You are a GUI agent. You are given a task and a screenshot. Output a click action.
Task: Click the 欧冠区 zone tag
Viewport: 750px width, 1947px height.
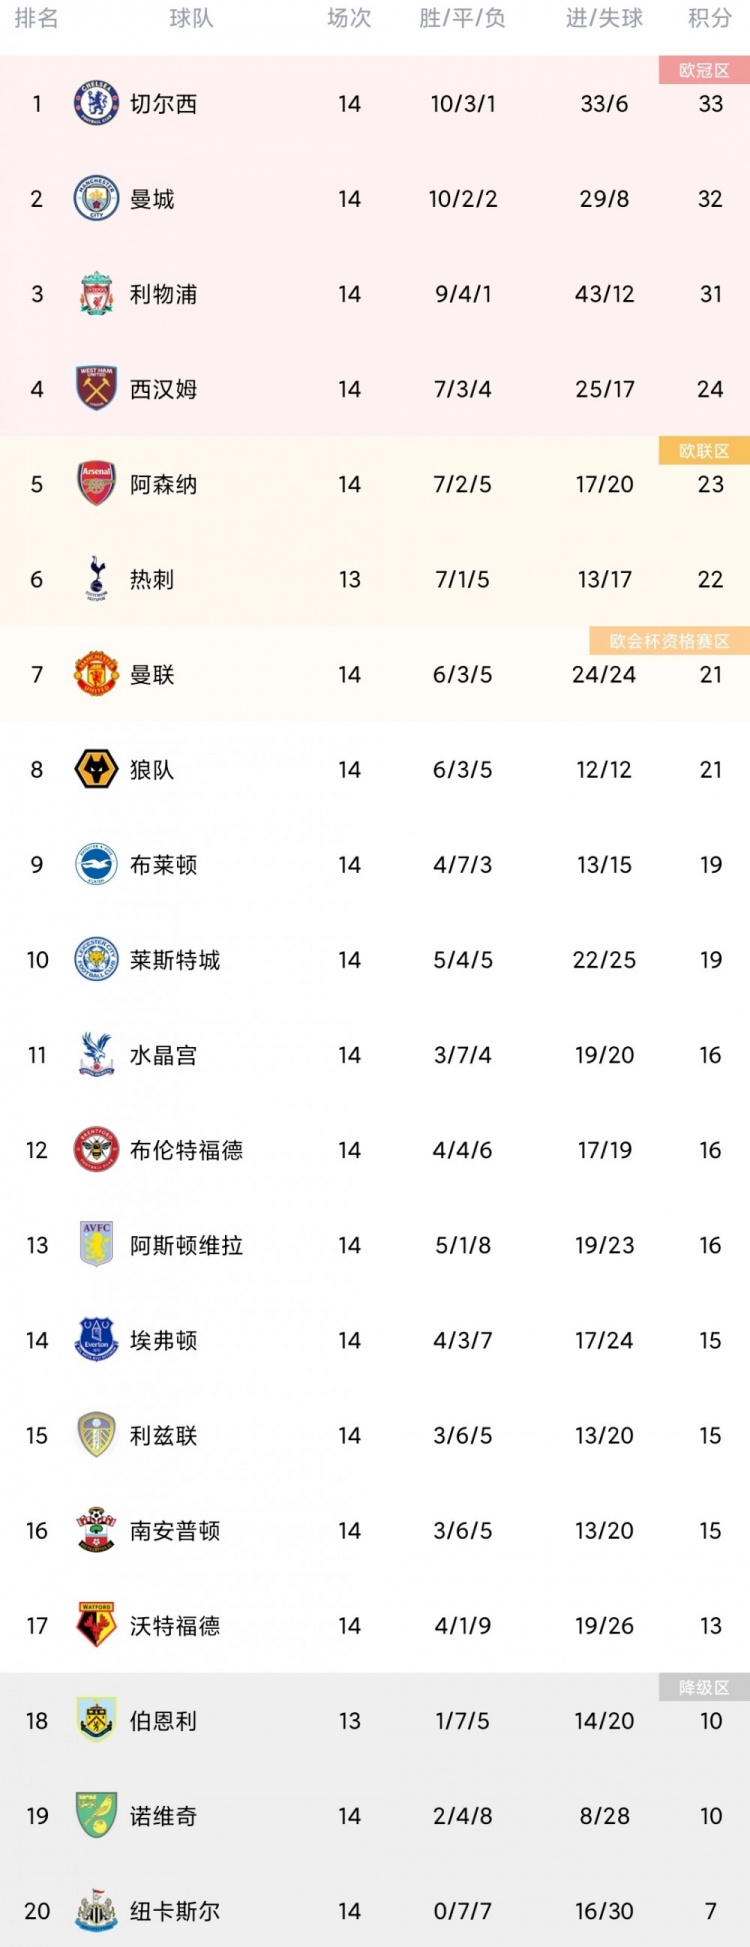[704, 70]
